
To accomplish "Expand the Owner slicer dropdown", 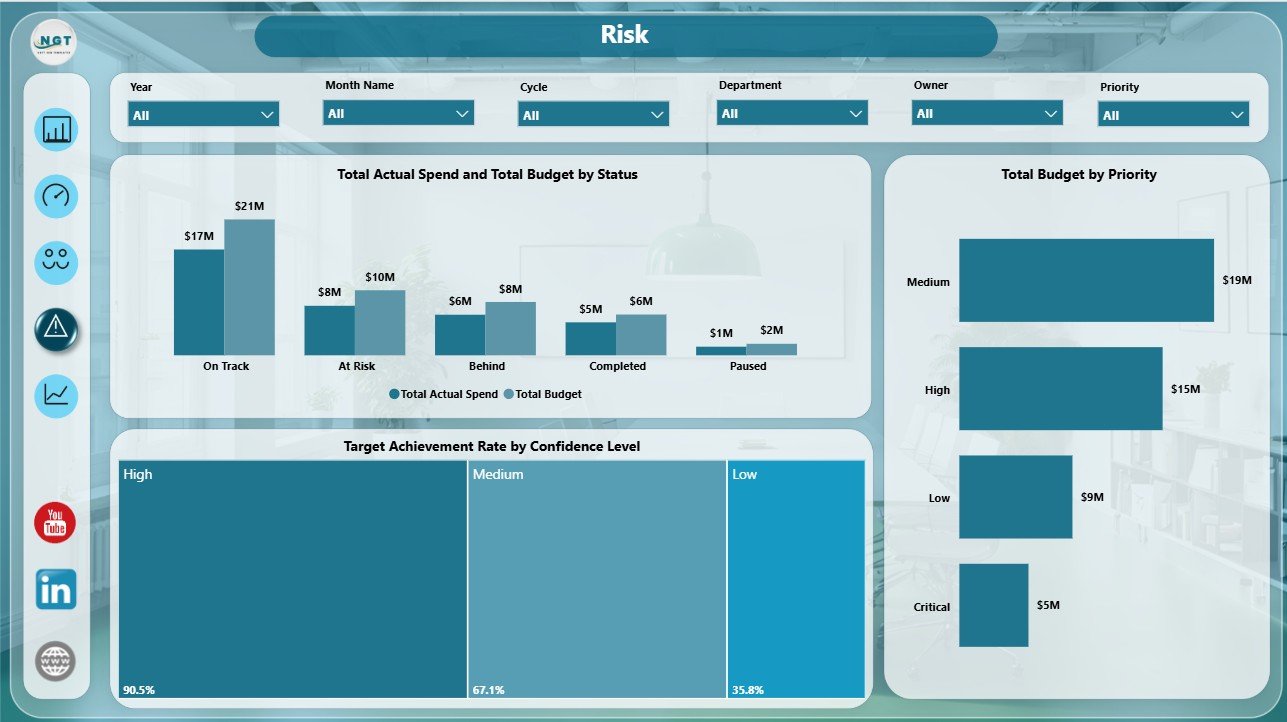I will click(x=987, y=113).
